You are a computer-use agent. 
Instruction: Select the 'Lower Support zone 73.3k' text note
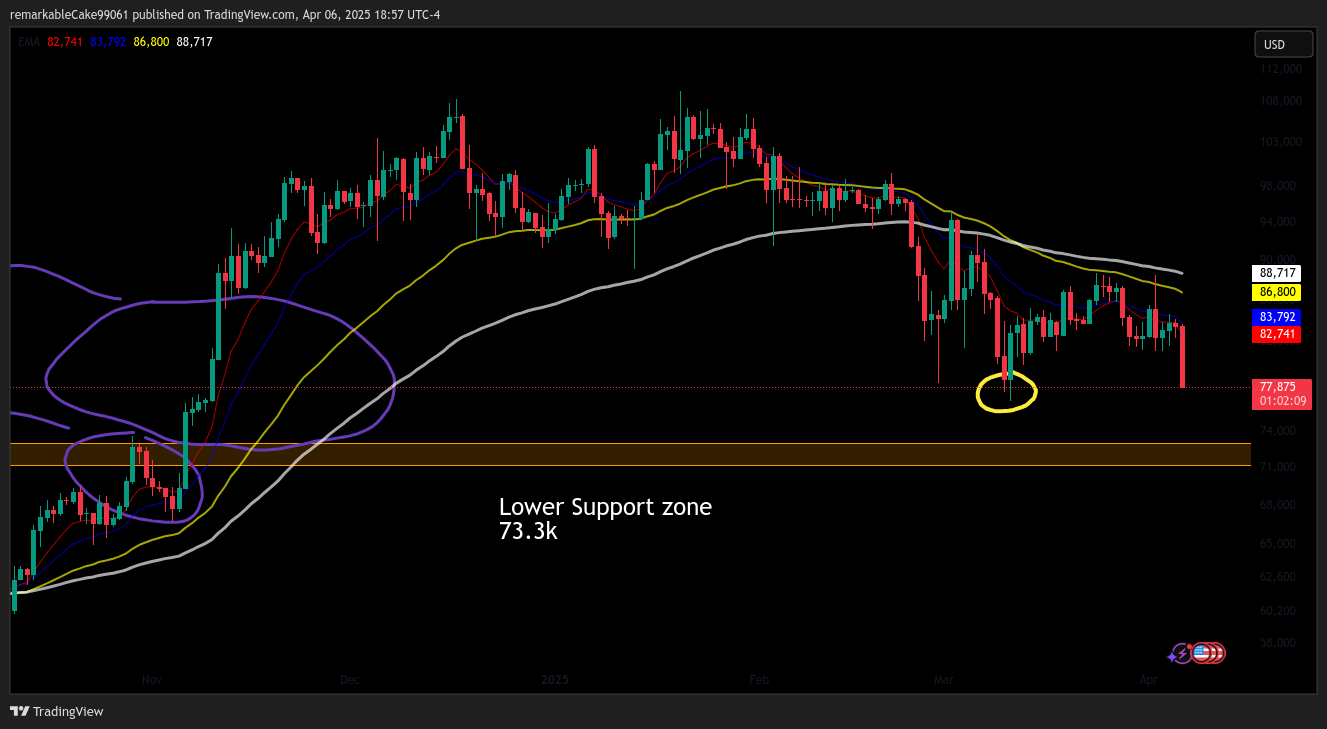605,519
